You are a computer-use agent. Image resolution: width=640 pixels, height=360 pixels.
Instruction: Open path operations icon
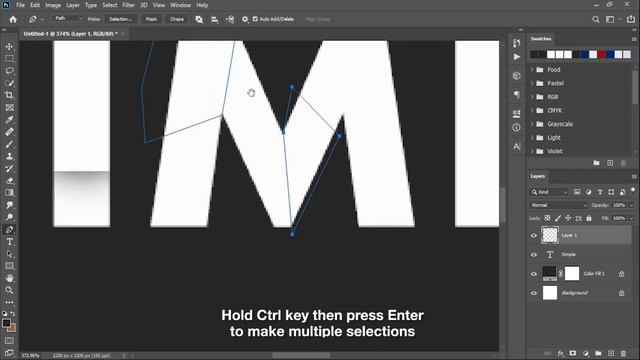click(x=199, y=19)
